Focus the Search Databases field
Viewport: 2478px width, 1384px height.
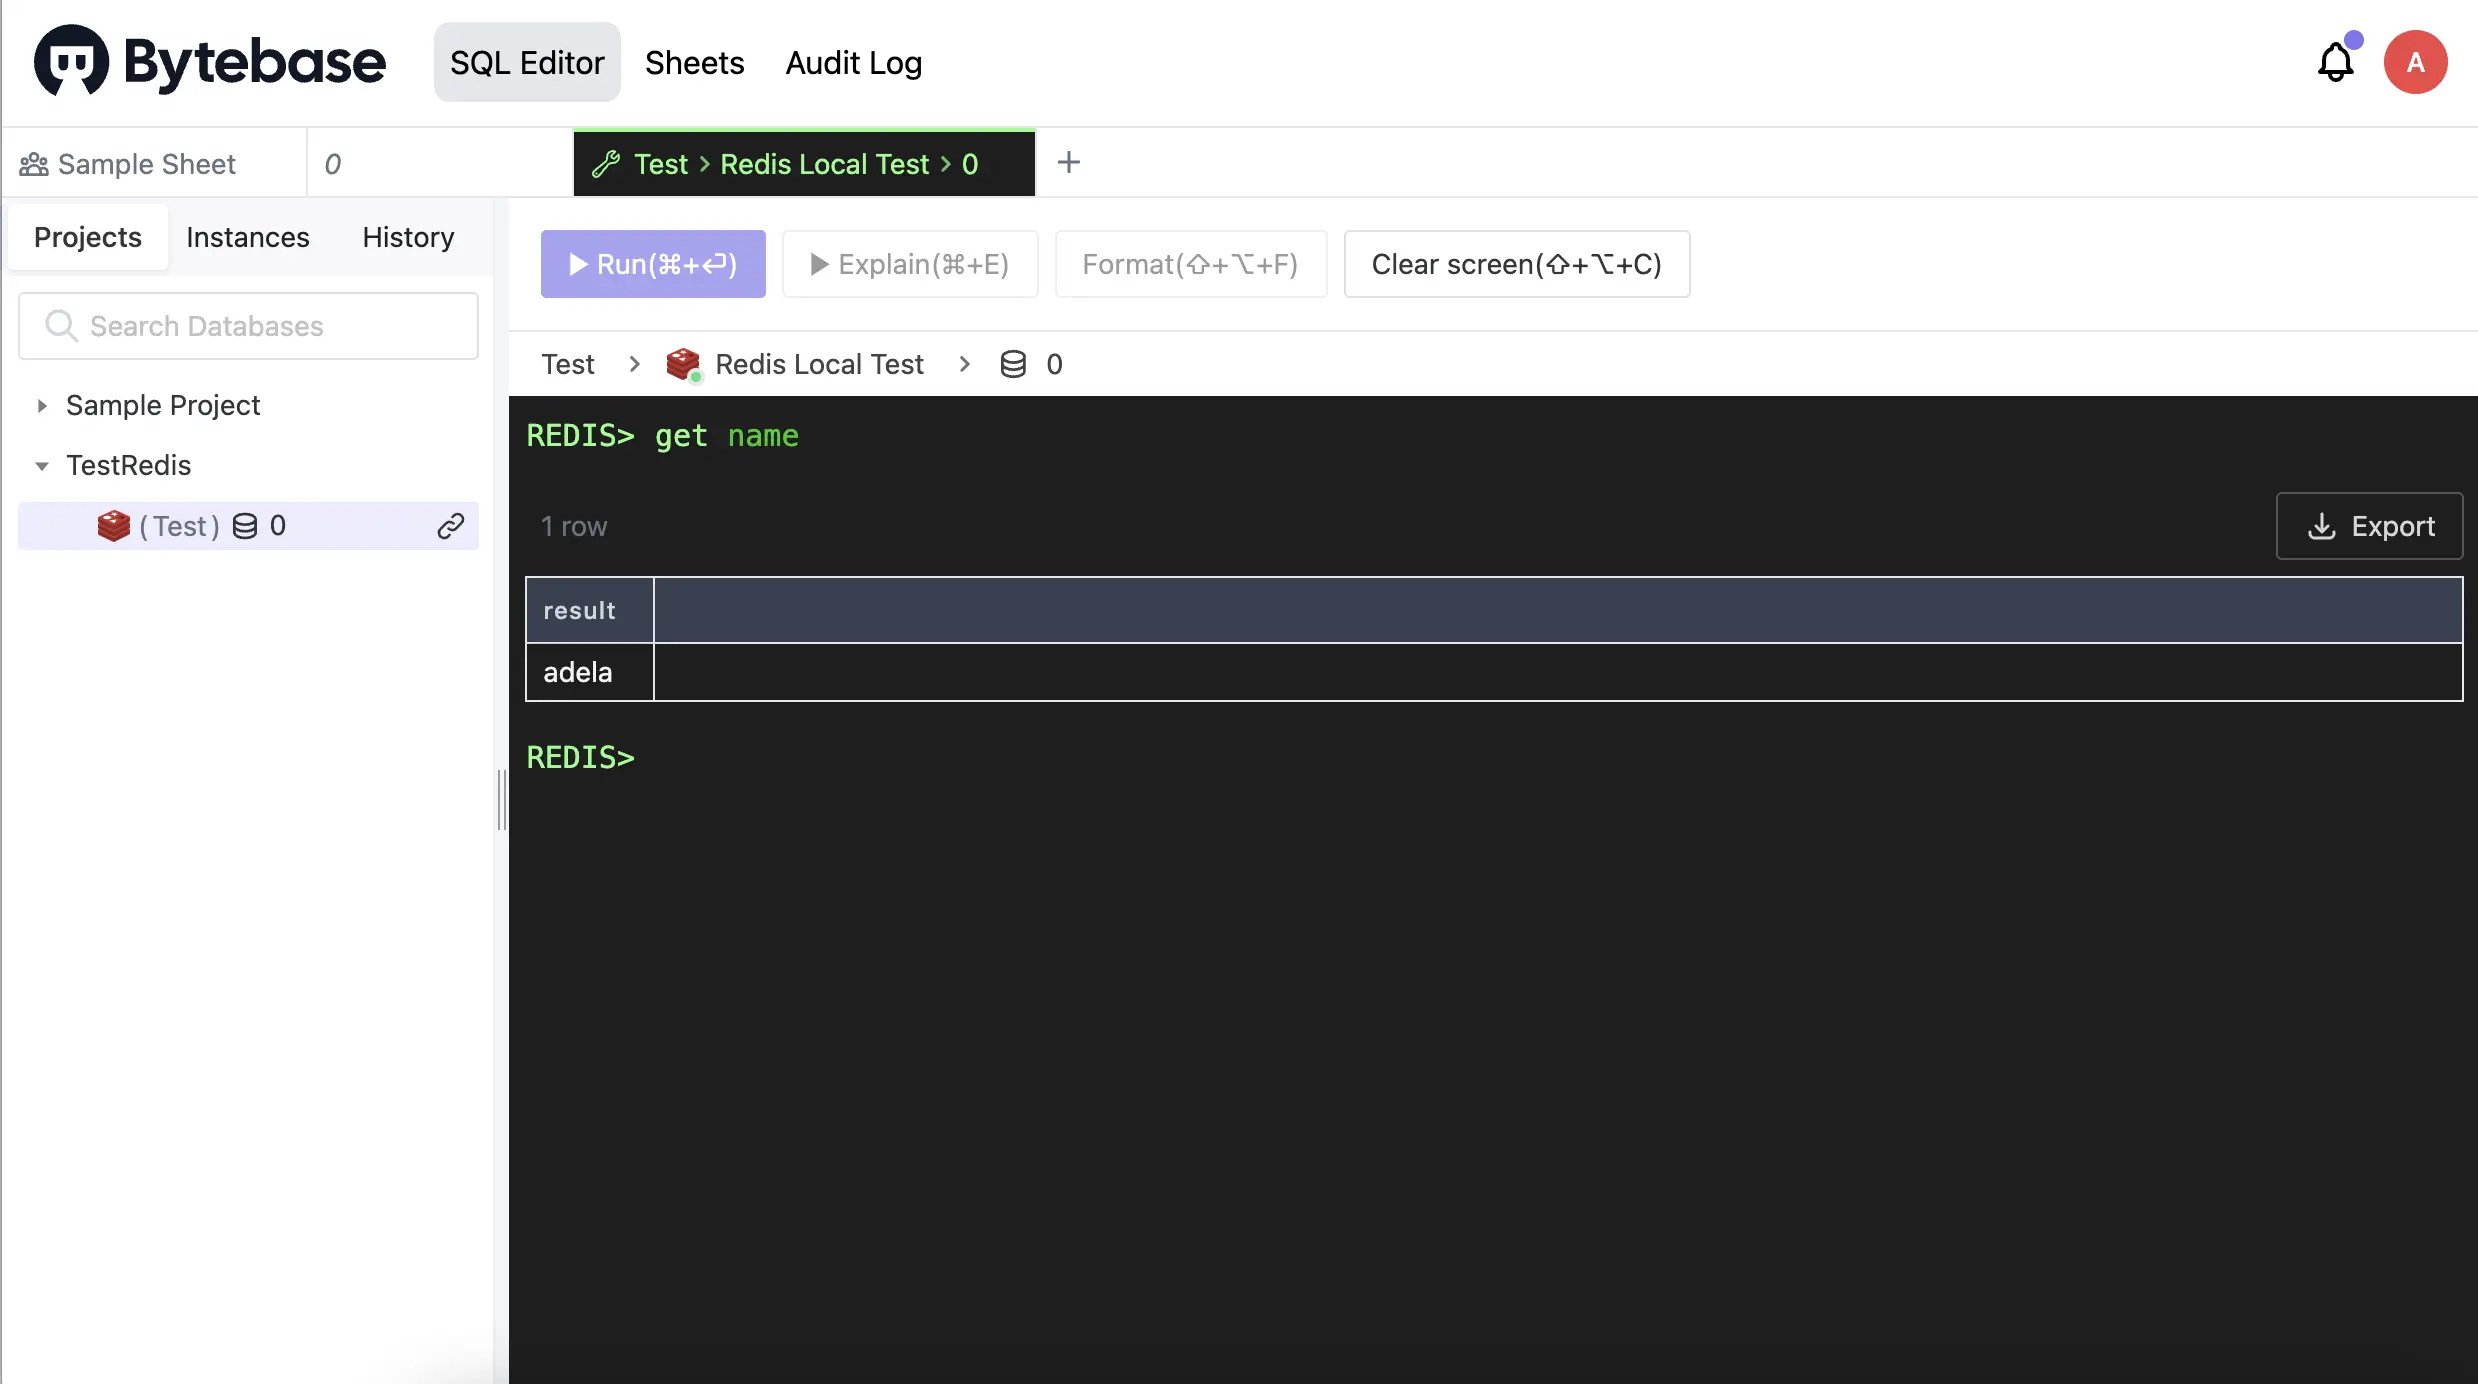point(248,326)
